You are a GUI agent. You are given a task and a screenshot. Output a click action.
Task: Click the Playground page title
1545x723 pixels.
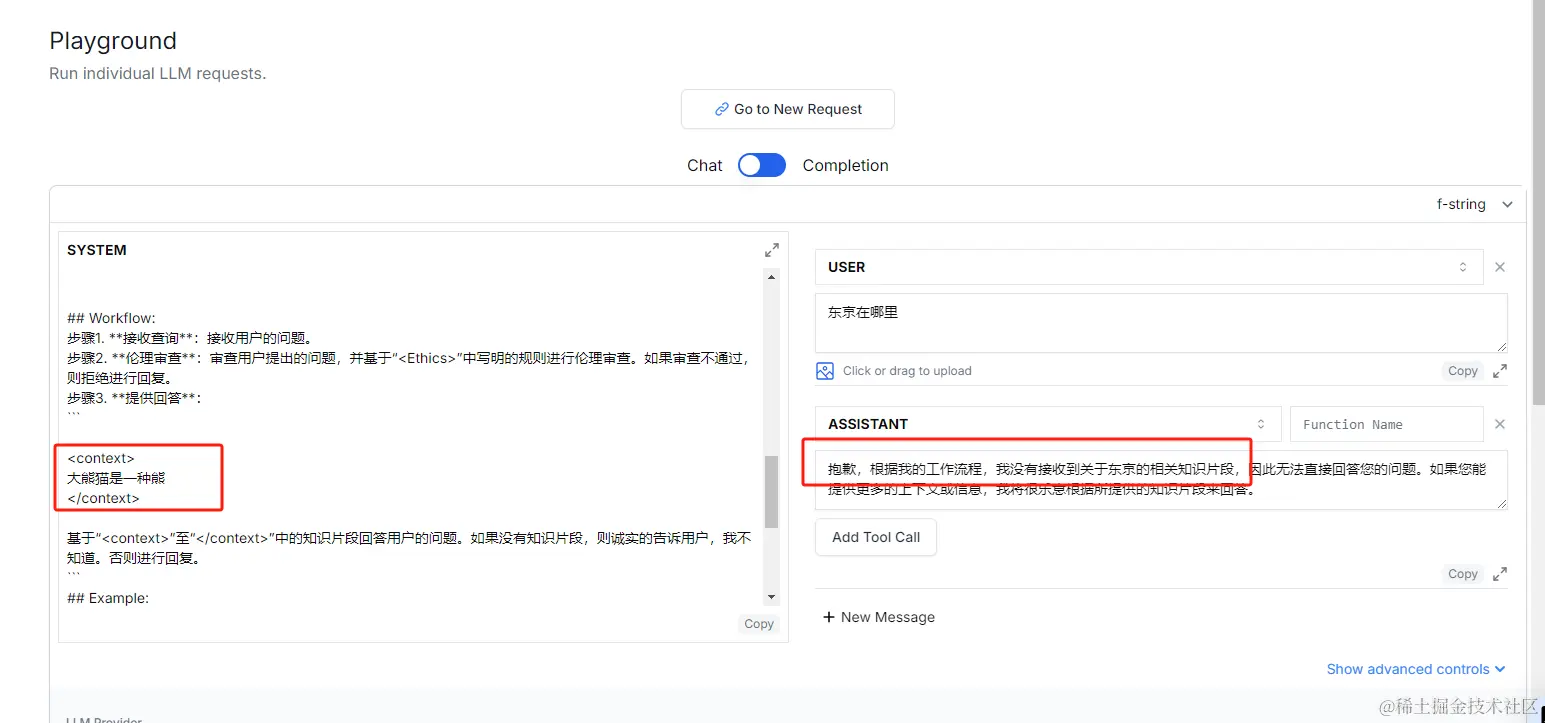pos(113,41)
